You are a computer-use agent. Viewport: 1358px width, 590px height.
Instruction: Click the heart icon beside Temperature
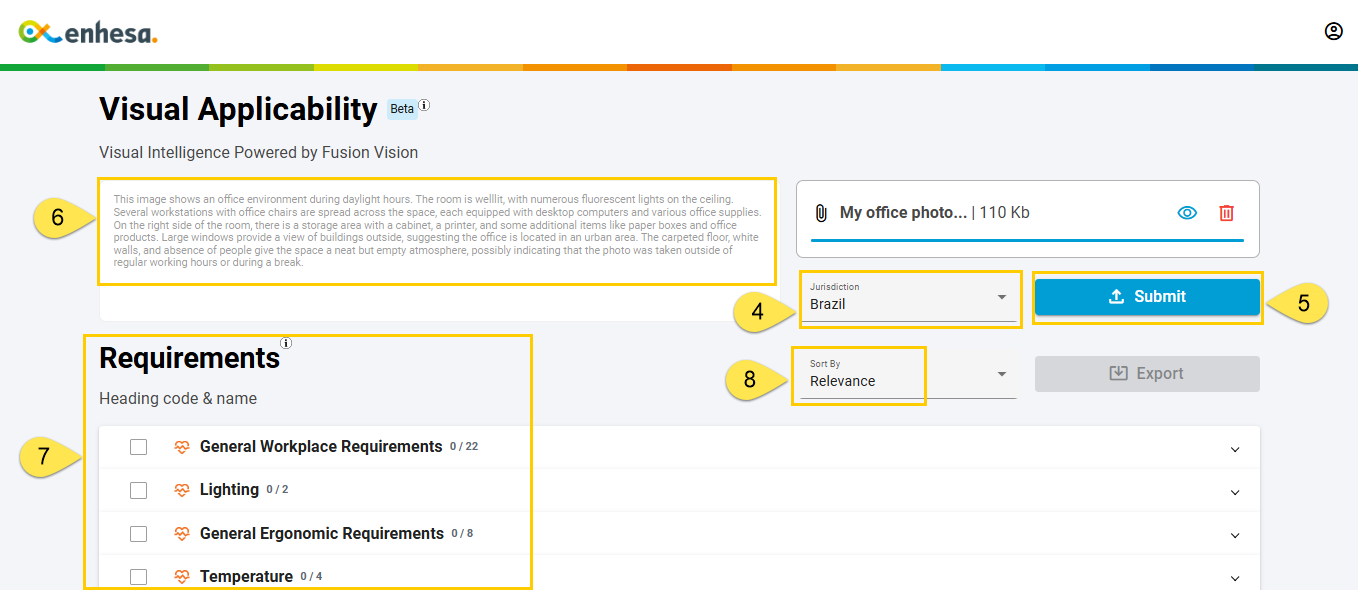click(182, 577)
